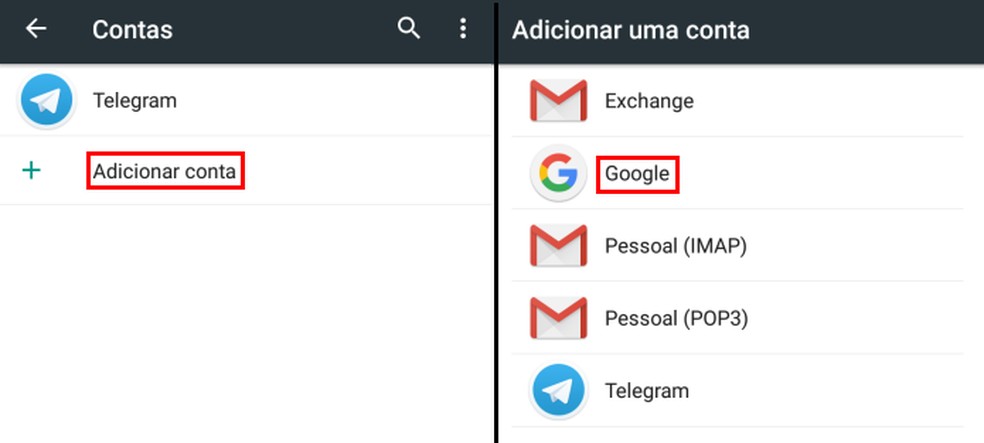
Task: Select the "Adicionar conta" label
Action: click(x=165, y=171)
